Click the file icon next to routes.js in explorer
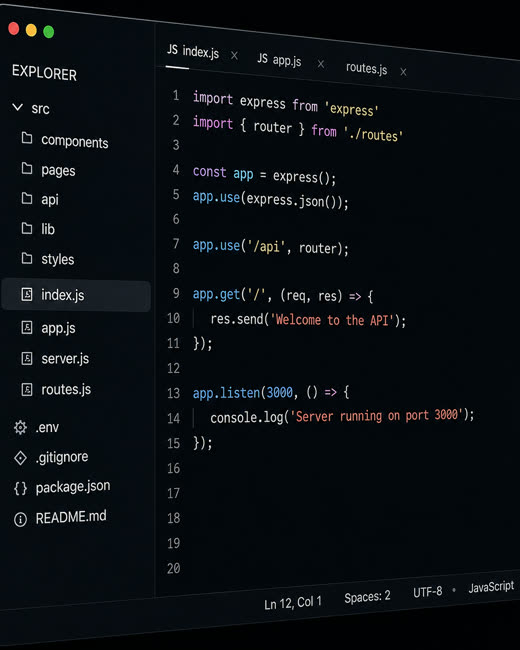Viewport: 520px width, 650px height. [27, 389]
